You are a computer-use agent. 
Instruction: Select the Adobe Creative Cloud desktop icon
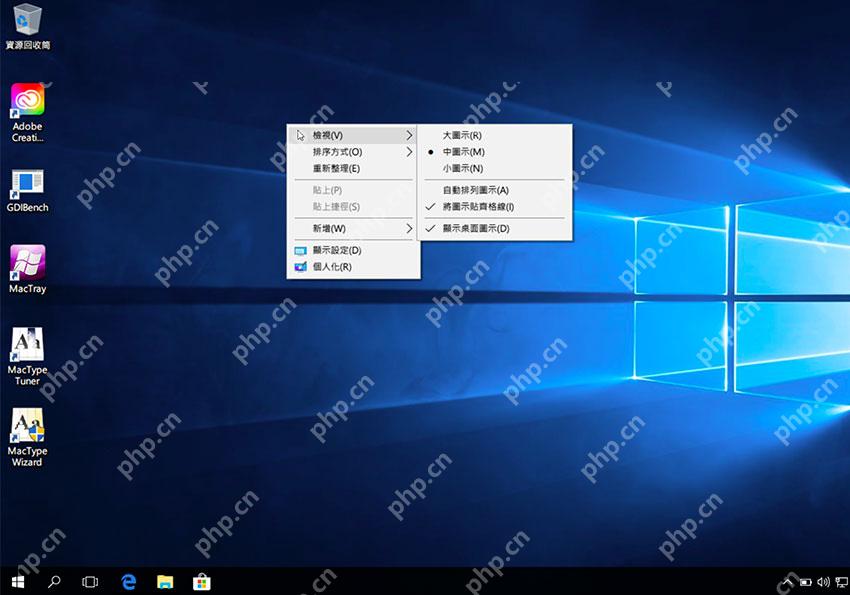(27, 113)
